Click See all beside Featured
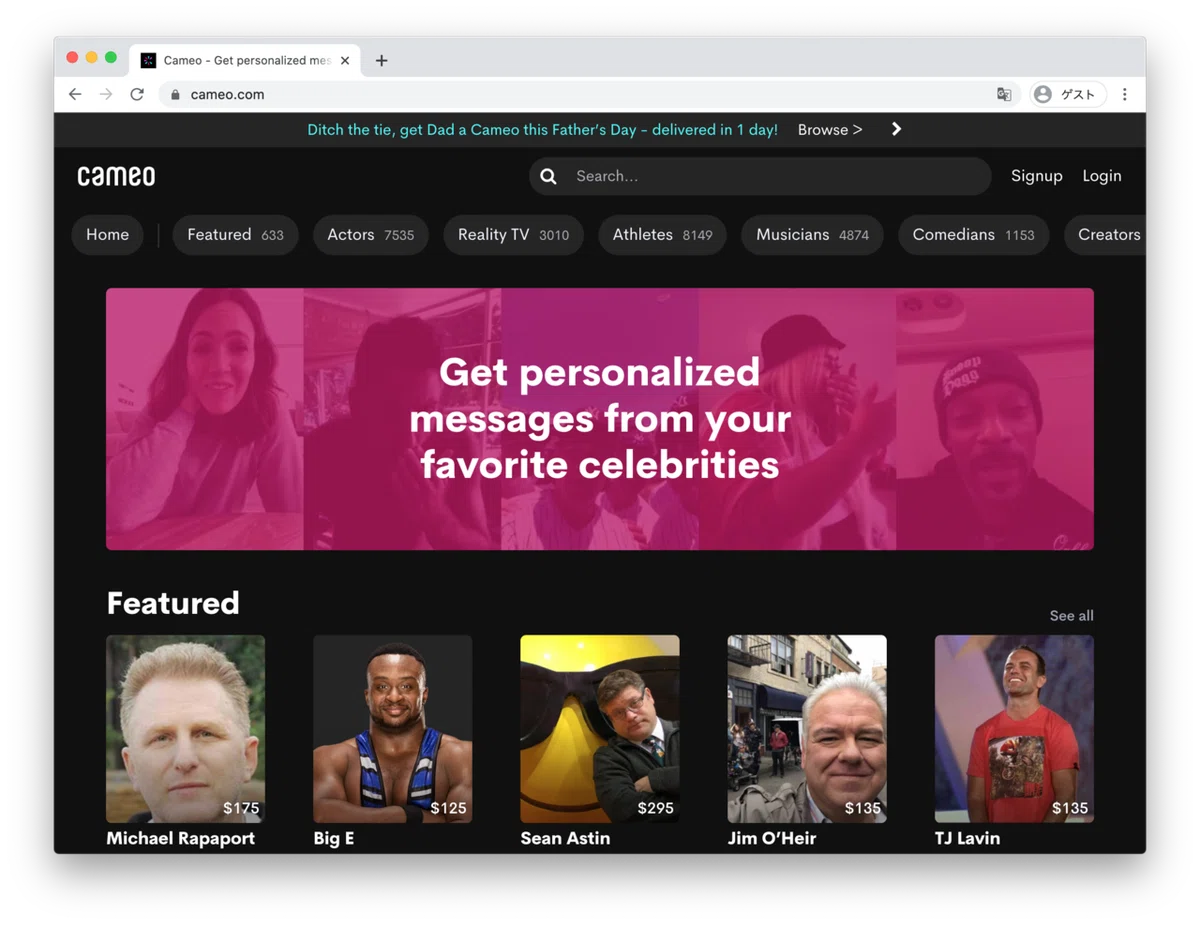This screenshot has width=1200, height=925. click(1071, 616)
